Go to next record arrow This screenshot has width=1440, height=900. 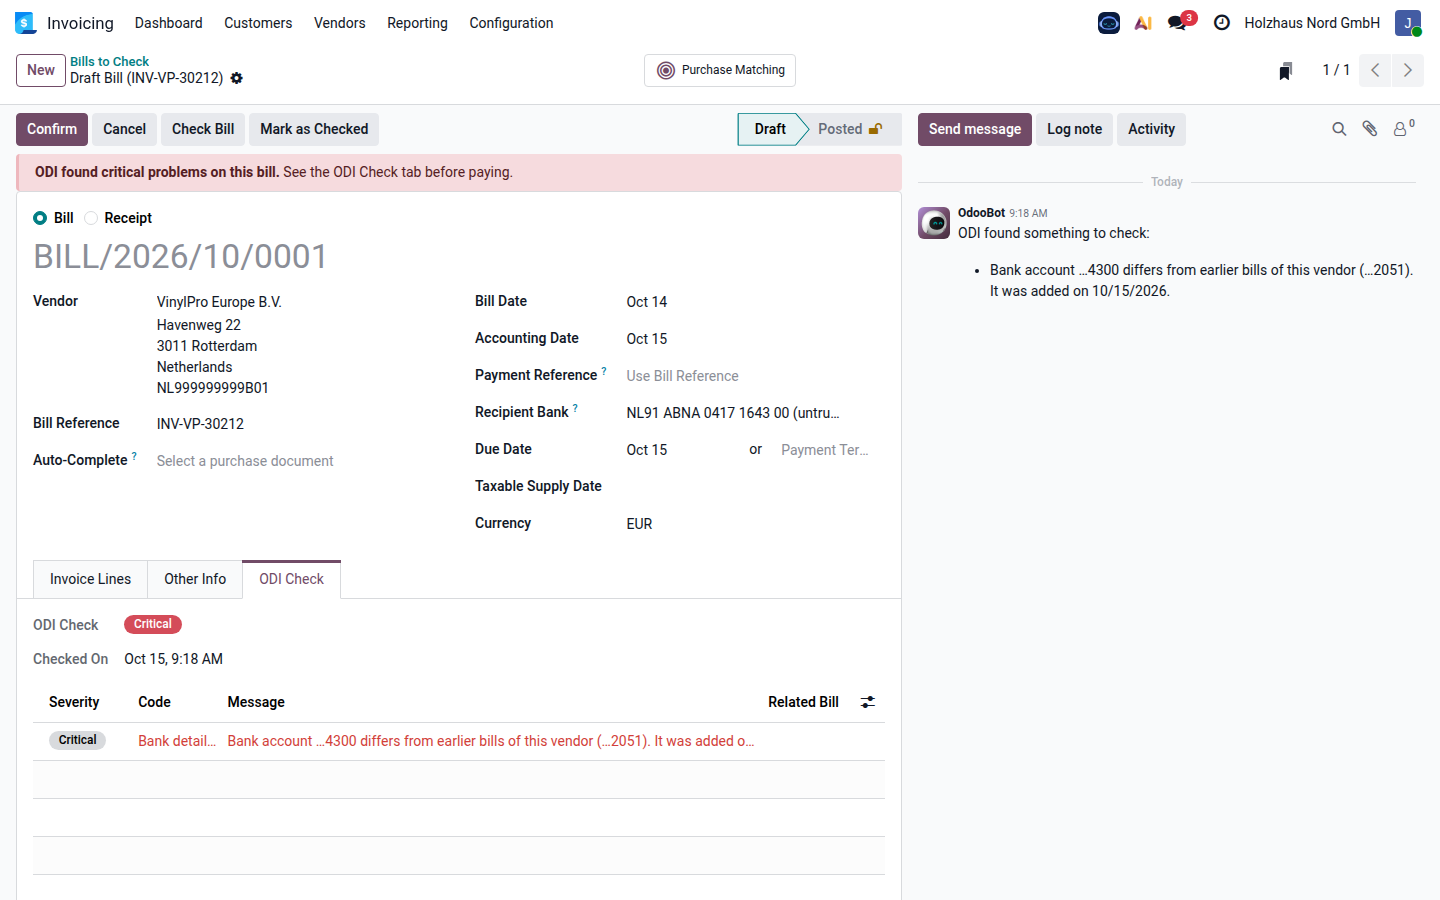tap(1407, 70)
